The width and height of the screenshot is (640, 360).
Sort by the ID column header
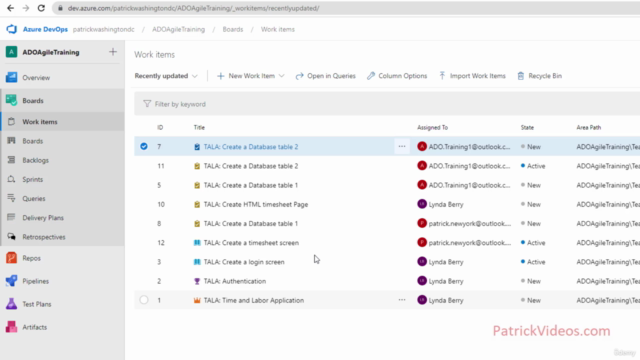[160, 128]
